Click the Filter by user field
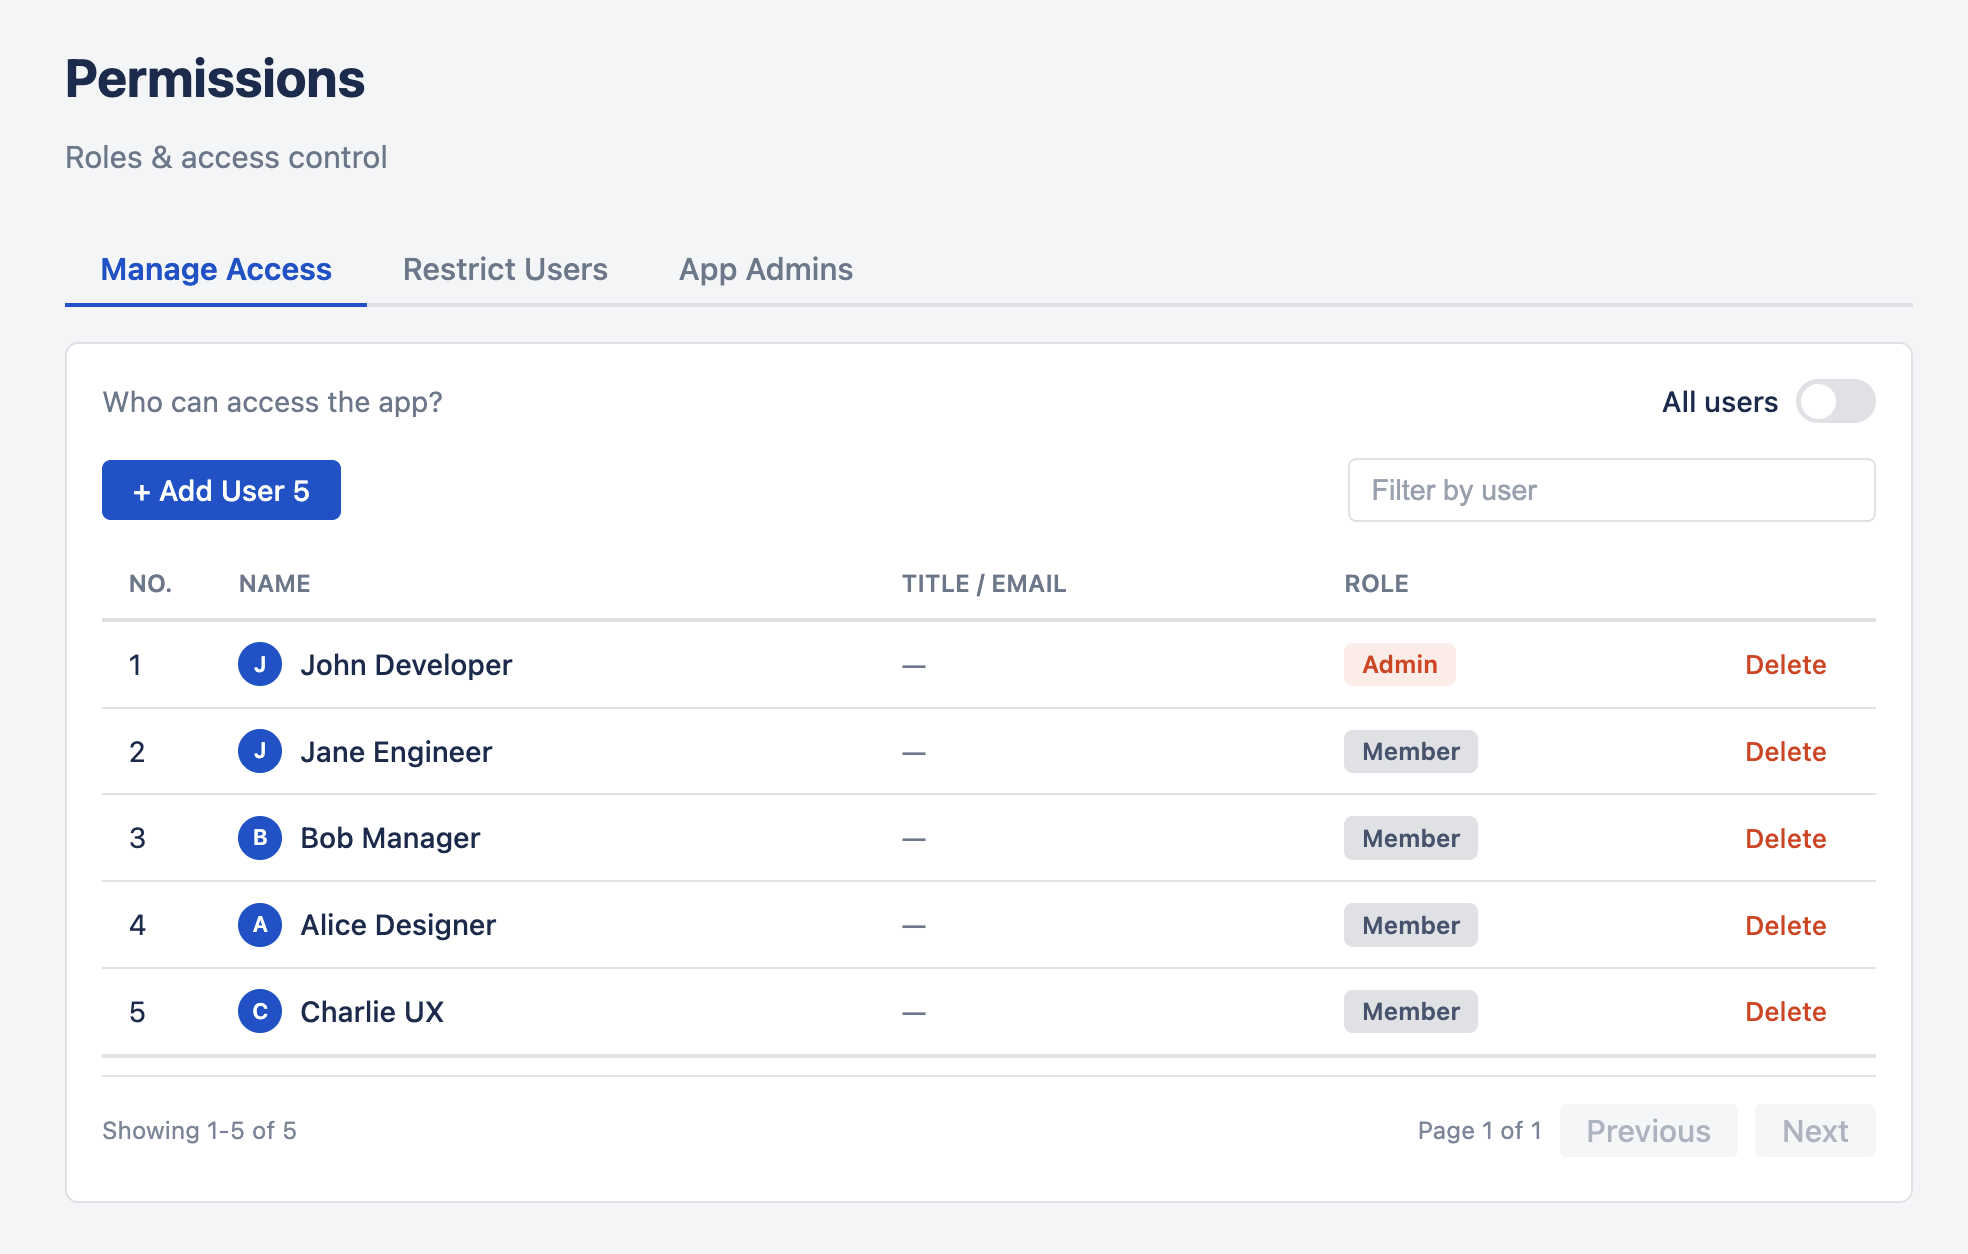1968x1254 pixels. click(1610, 490)
